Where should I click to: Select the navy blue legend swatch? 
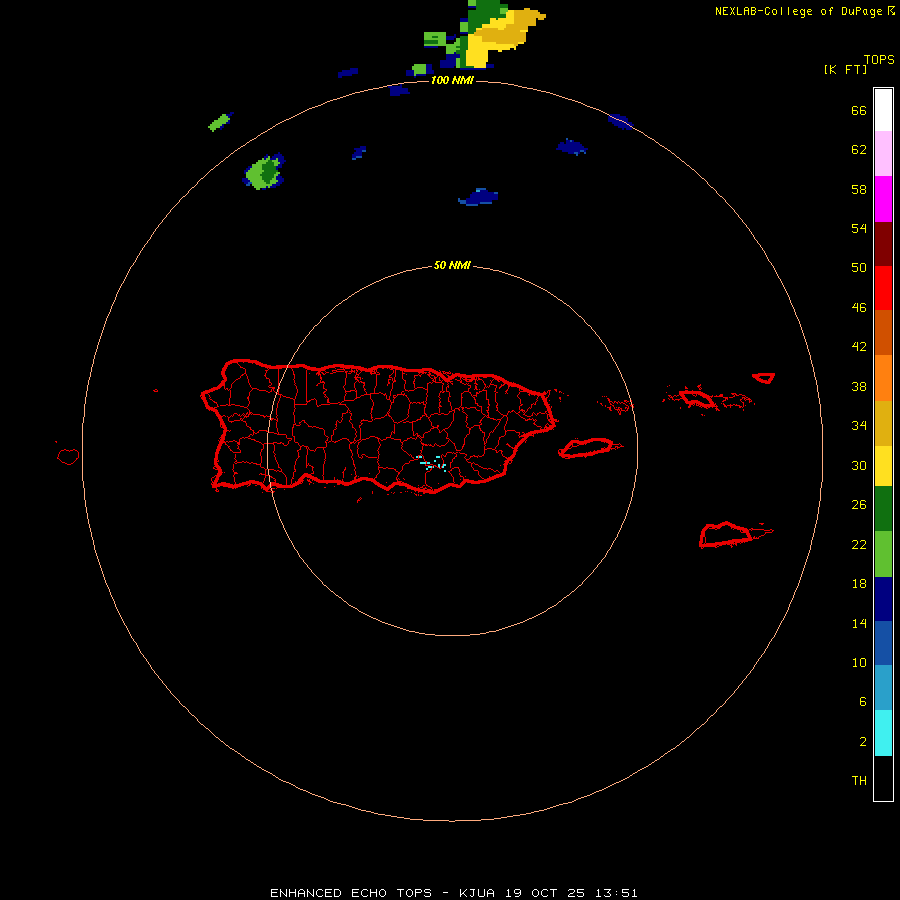(x=883, y=599)
